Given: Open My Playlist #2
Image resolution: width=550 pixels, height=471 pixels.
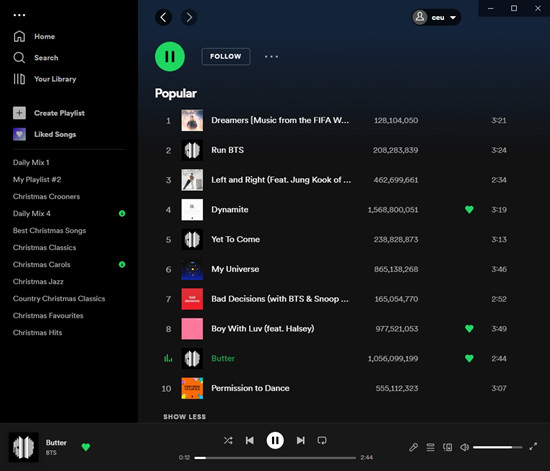Looking at the screenshot, I should tap(37, 180).
